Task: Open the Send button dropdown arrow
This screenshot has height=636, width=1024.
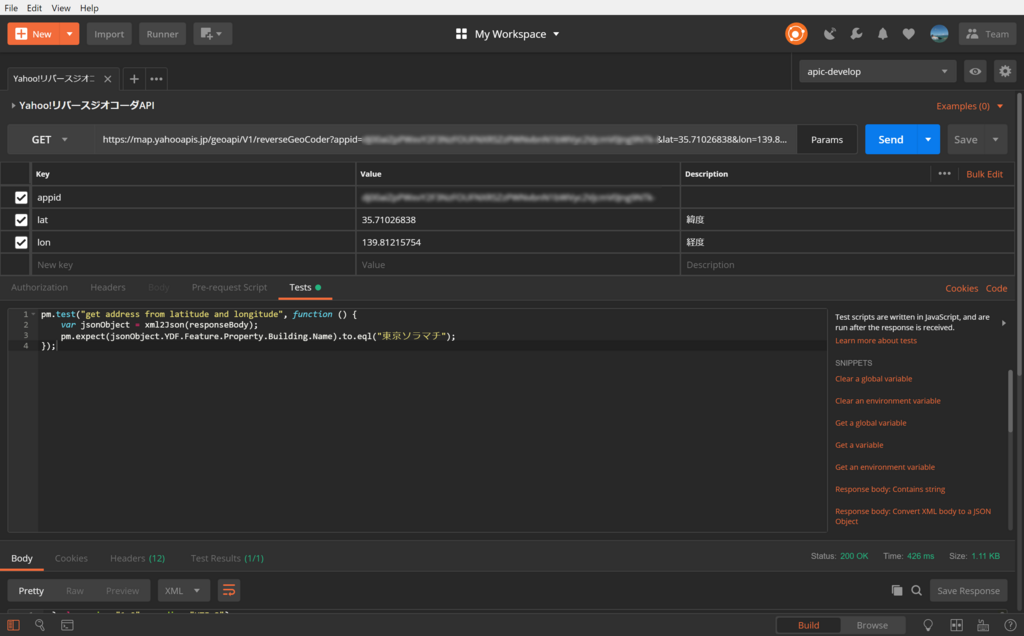Action: click(x=928, y=139)
